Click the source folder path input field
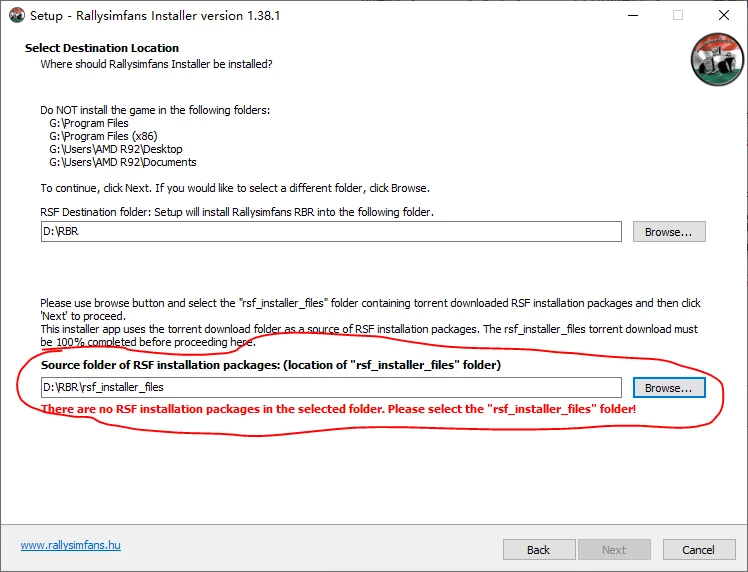The image size is (748, 572). 330,387
